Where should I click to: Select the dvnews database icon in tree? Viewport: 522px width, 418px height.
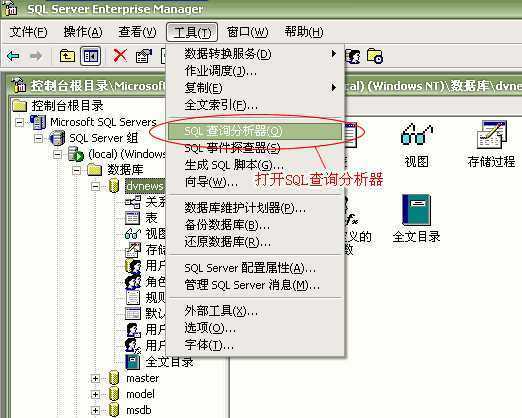(x=114, y=186)
